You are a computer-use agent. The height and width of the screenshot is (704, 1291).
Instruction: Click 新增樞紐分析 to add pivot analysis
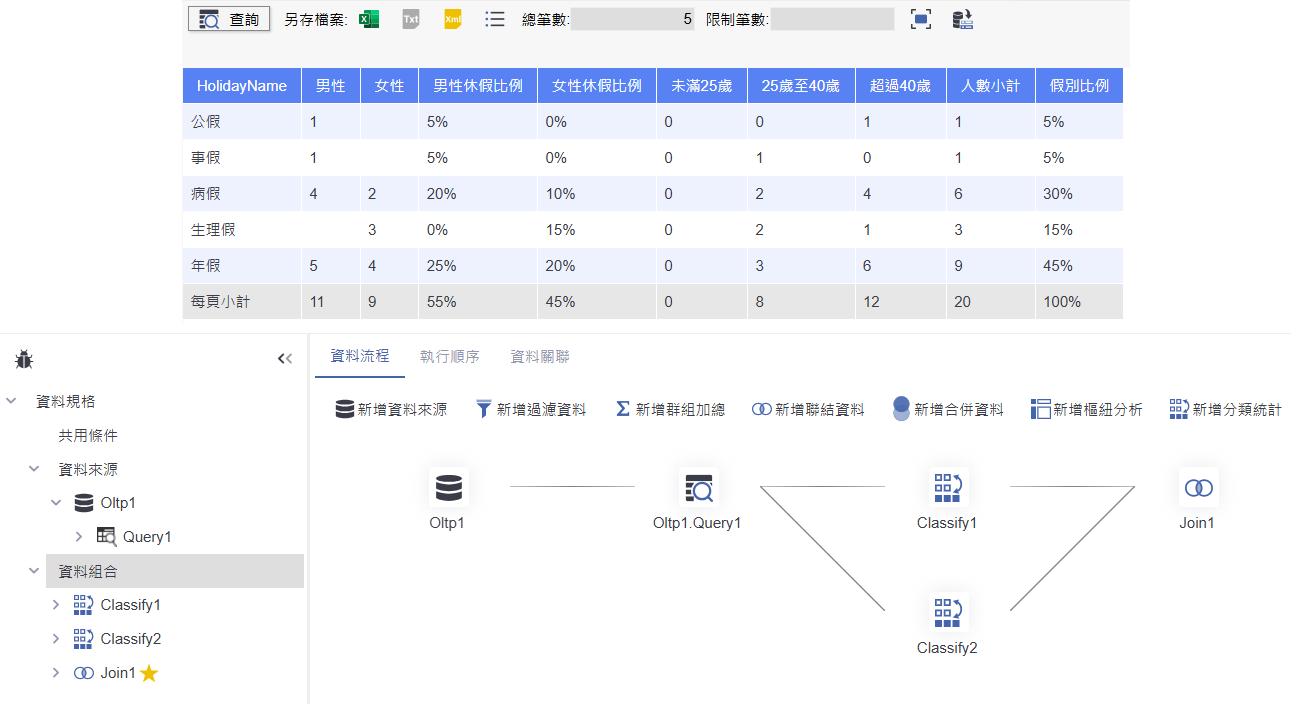click(x=1086, y=409)
